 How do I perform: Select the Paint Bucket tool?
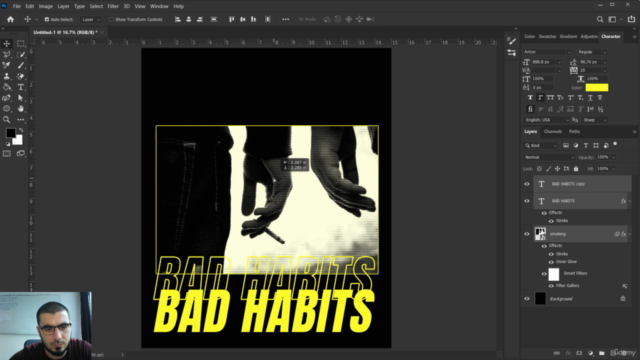7,87
